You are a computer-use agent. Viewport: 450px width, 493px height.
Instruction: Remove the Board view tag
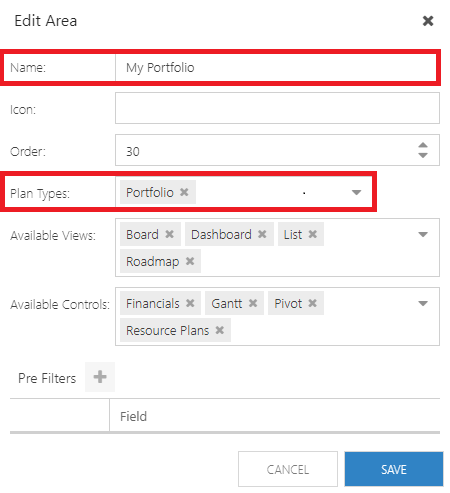tap(169, 234)
